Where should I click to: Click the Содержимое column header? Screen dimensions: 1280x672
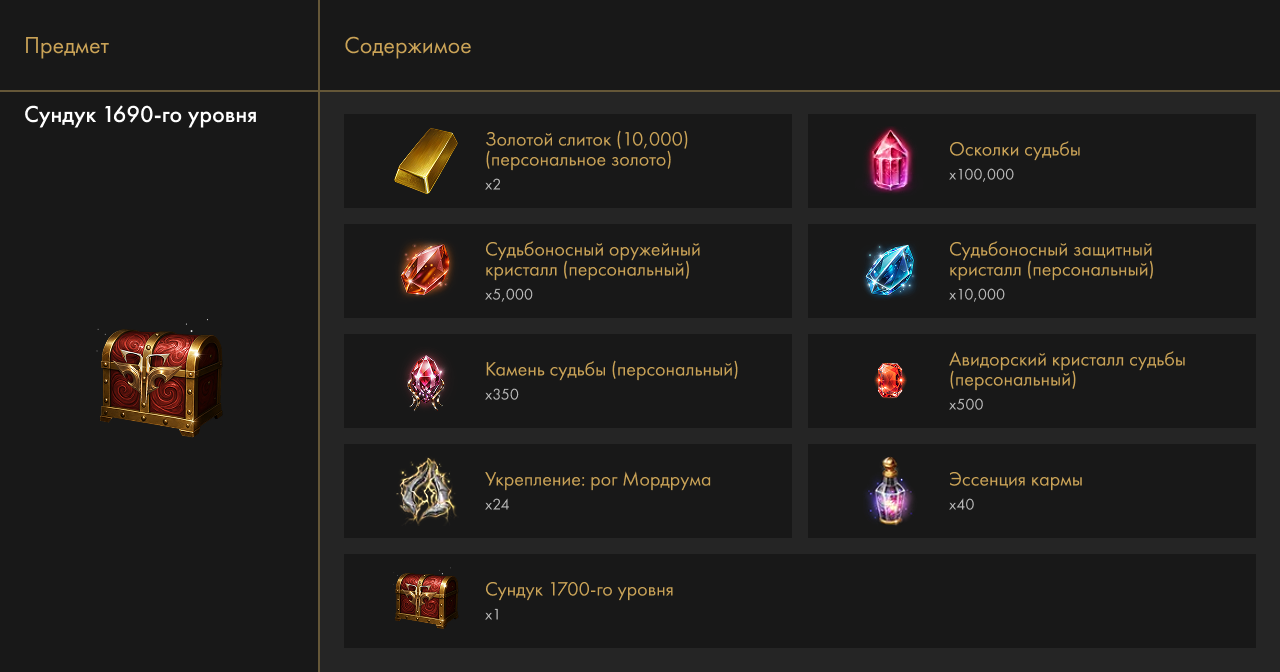point(408,46)
